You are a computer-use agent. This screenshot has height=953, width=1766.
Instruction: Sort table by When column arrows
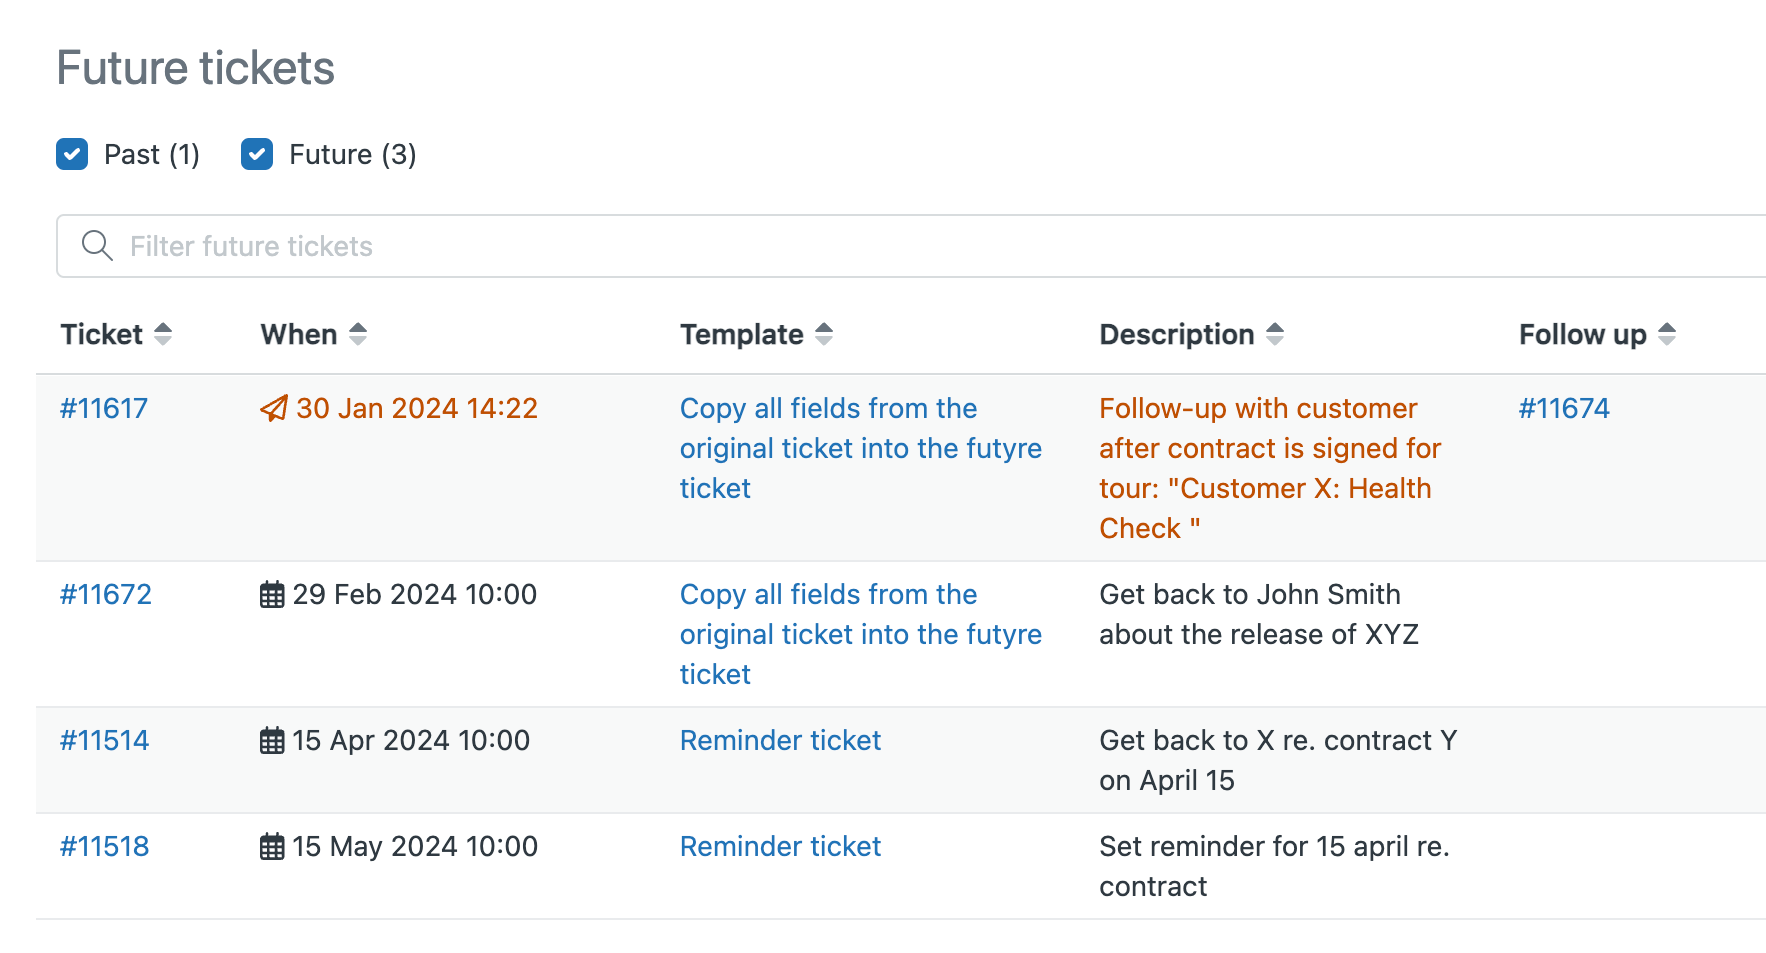(x=358, y=334)
